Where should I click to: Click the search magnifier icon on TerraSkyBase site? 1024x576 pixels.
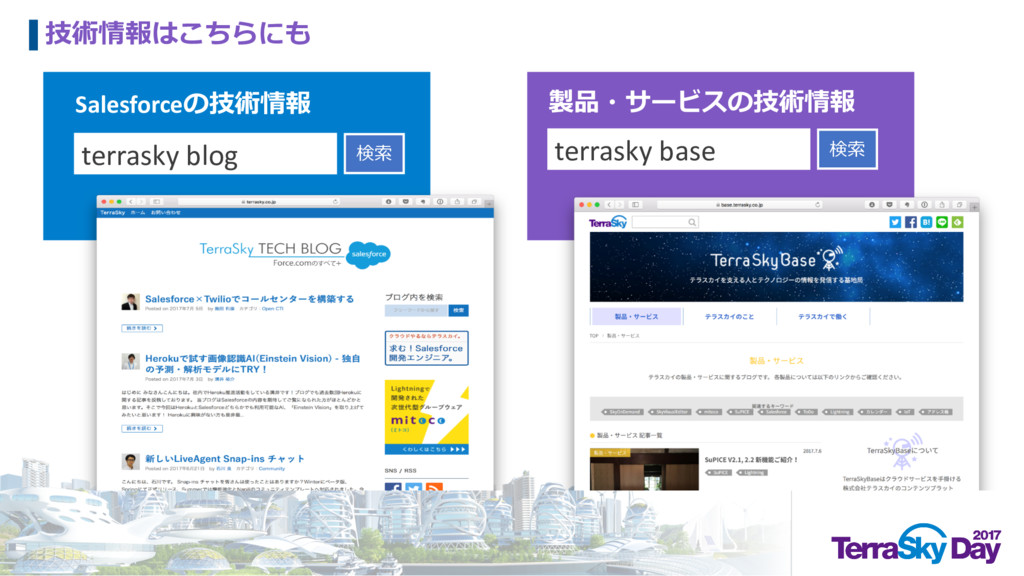[x=692, y=223]
